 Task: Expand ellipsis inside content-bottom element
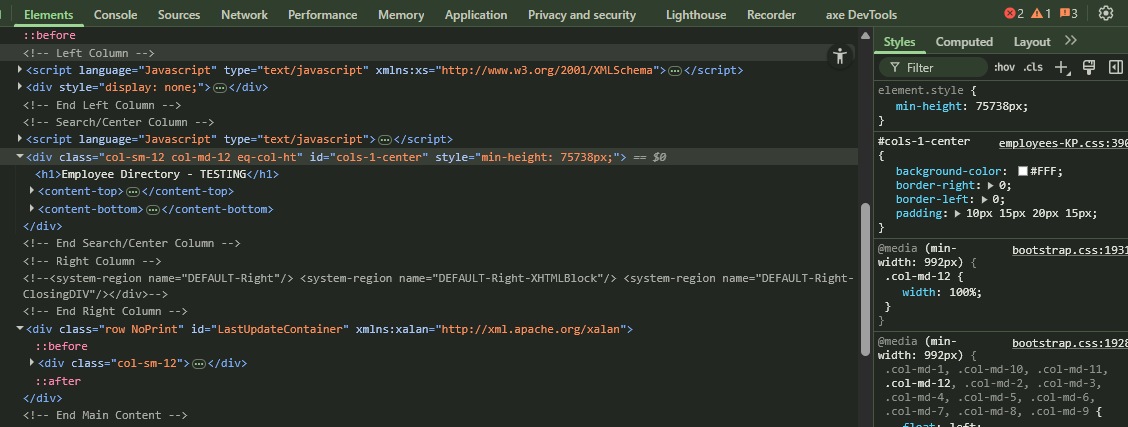(x=153, y=210)
